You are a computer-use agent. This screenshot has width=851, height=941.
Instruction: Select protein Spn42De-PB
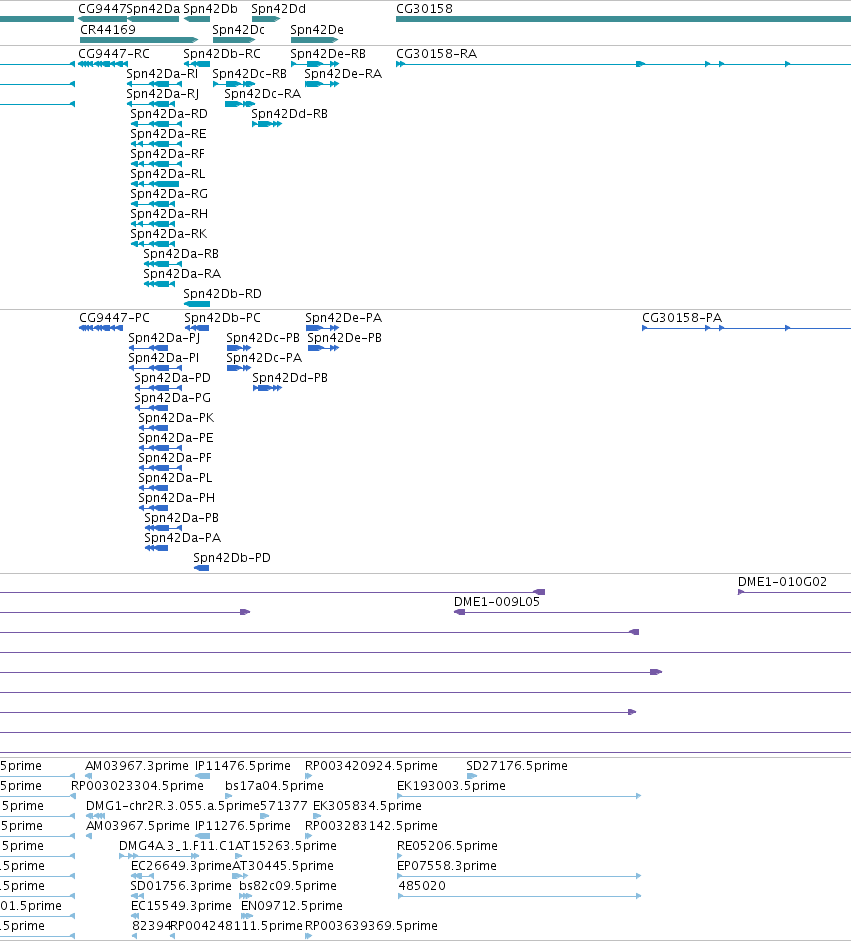click(344, 337)
